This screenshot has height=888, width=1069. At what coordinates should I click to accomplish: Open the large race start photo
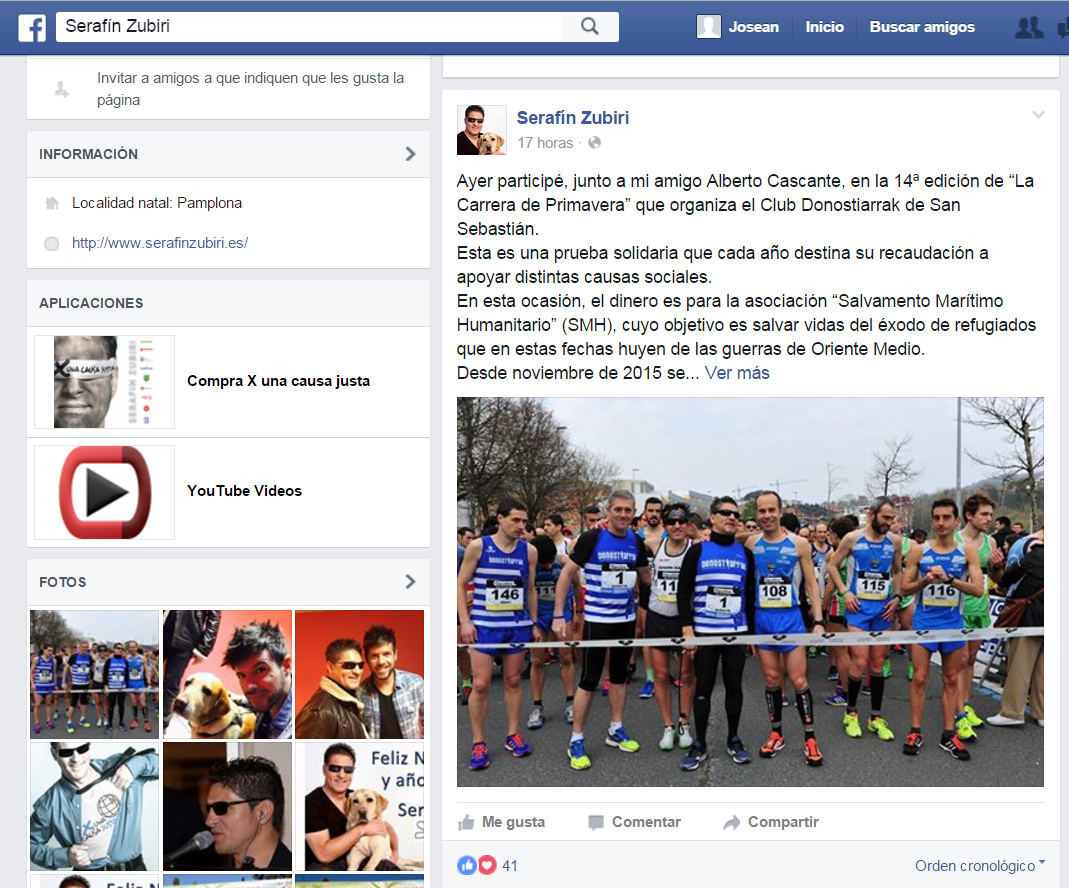pyautogui.click(x=750, y=592)
